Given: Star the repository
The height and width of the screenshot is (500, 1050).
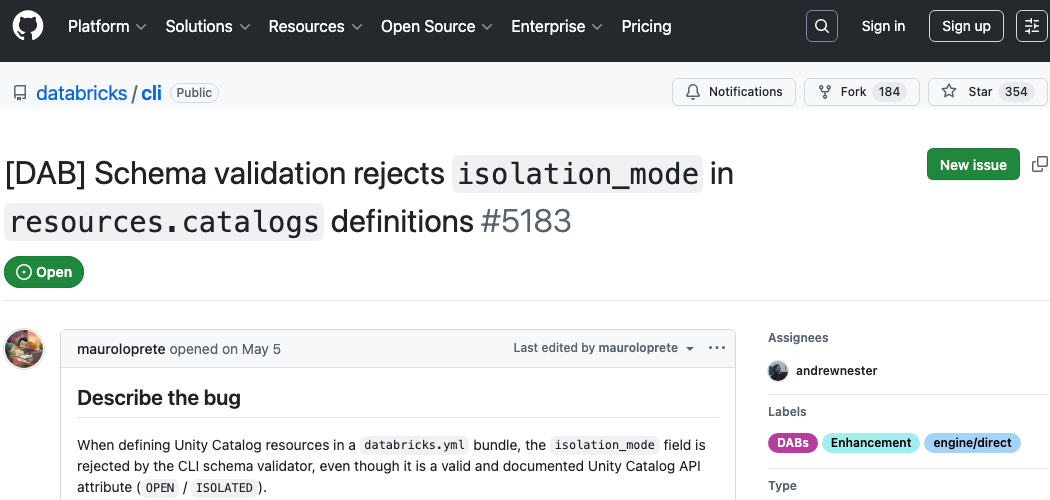Looking at the screenshot, I should click(x=987, y=92).
